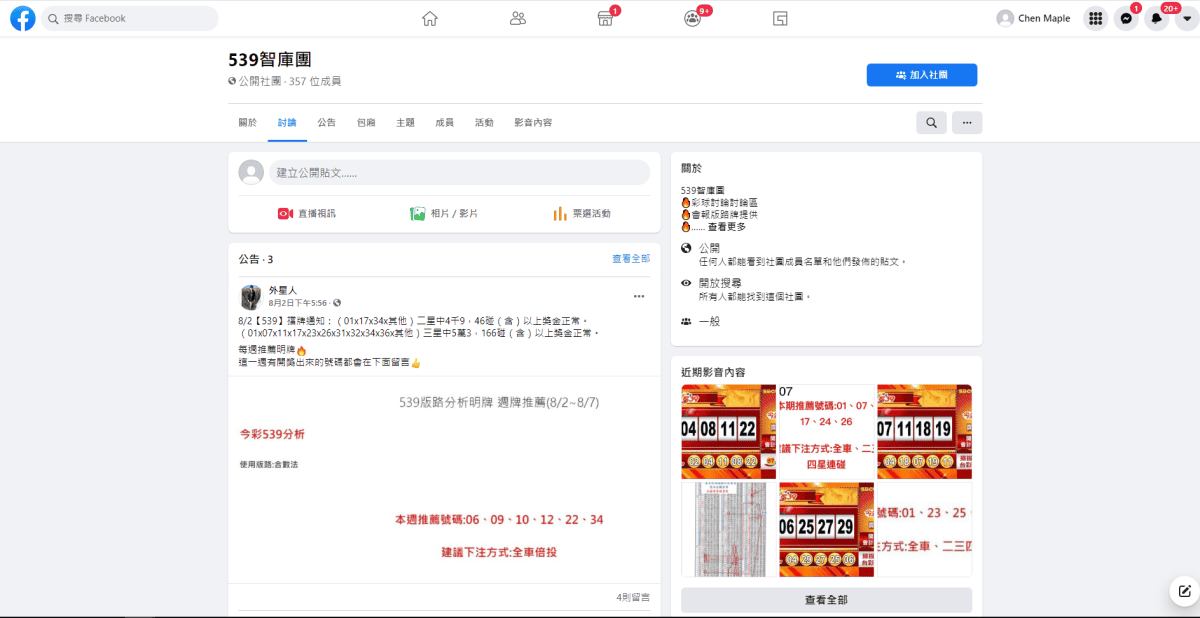Screen dimensions: 1200x618
Task: Open post timestamp 8月2日下午5:56
Action: 298,303
